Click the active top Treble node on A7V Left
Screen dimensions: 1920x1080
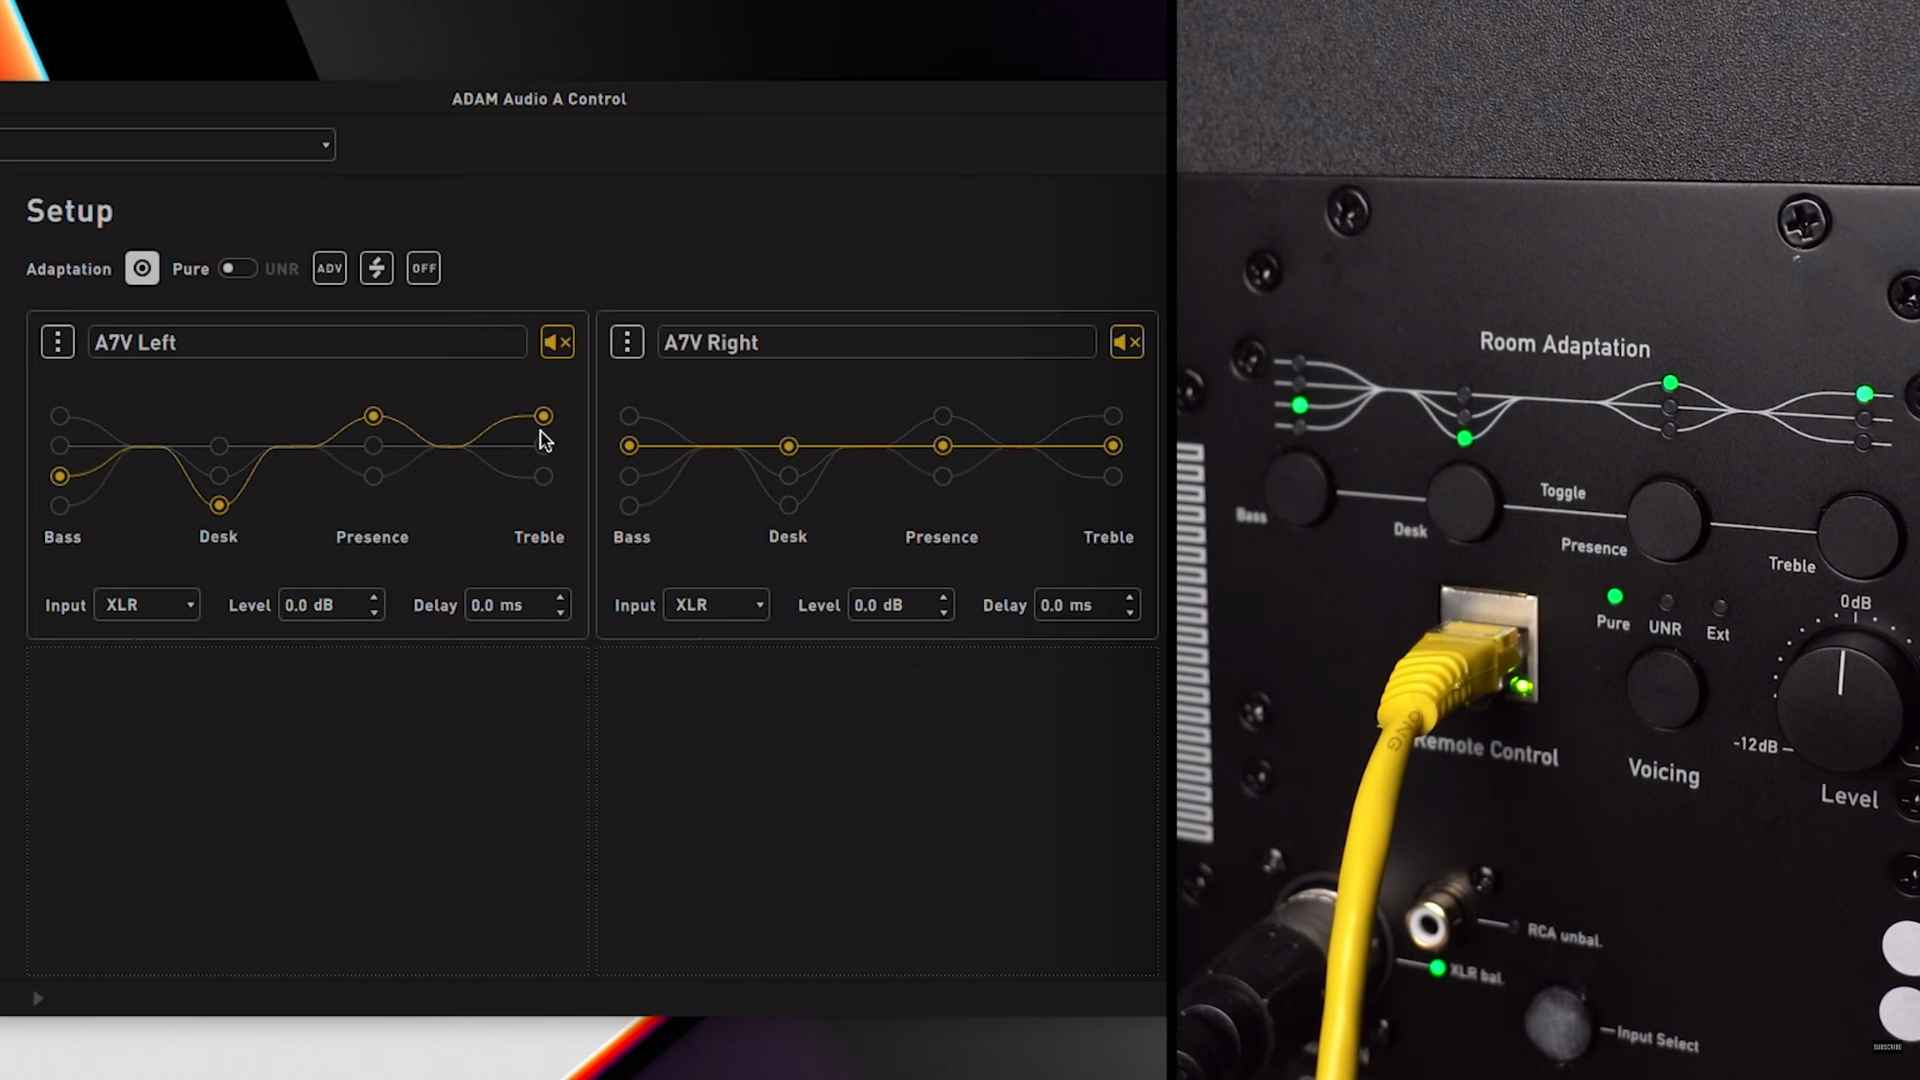point(543,416)
